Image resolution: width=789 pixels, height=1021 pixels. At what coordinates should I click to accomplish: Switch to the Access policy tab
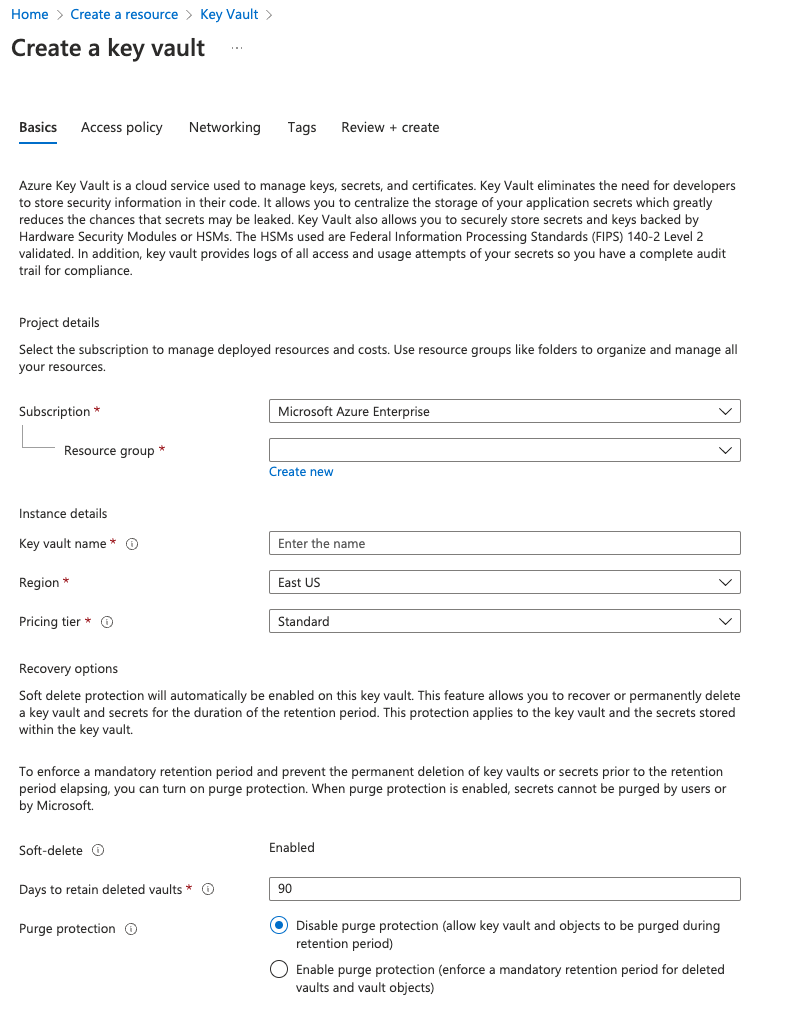coord(122,128)
